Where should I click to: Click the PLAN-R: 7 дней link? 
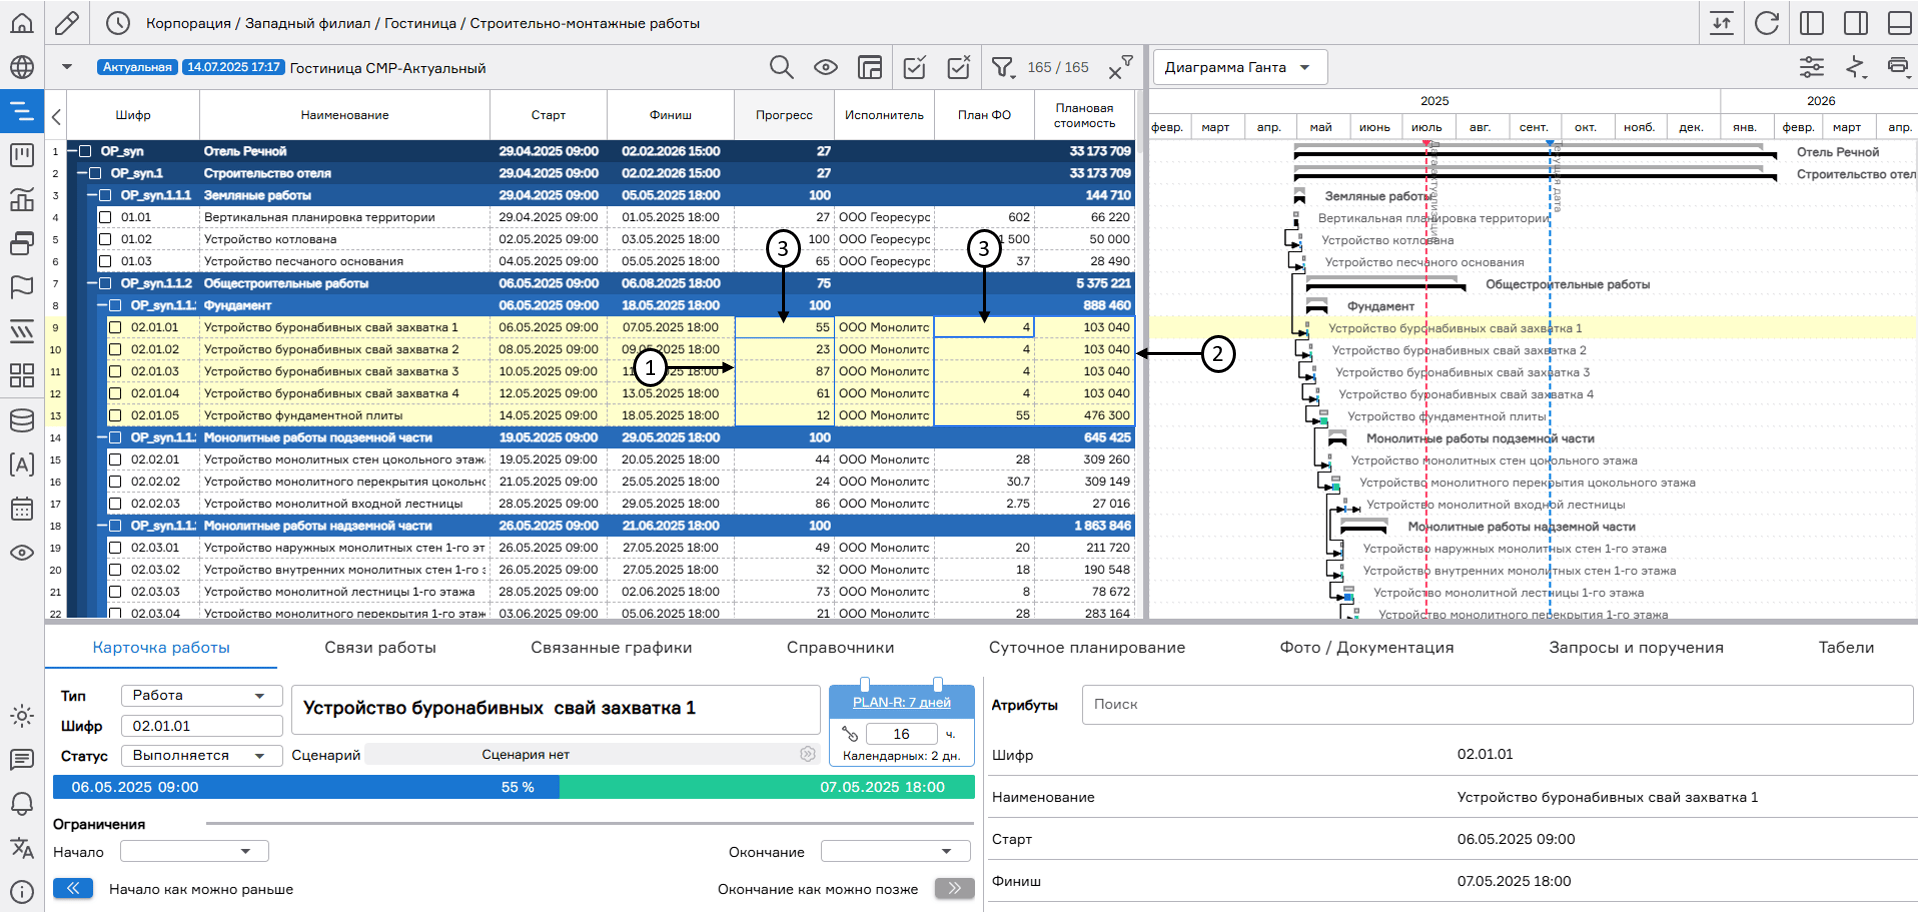(901, 702)
